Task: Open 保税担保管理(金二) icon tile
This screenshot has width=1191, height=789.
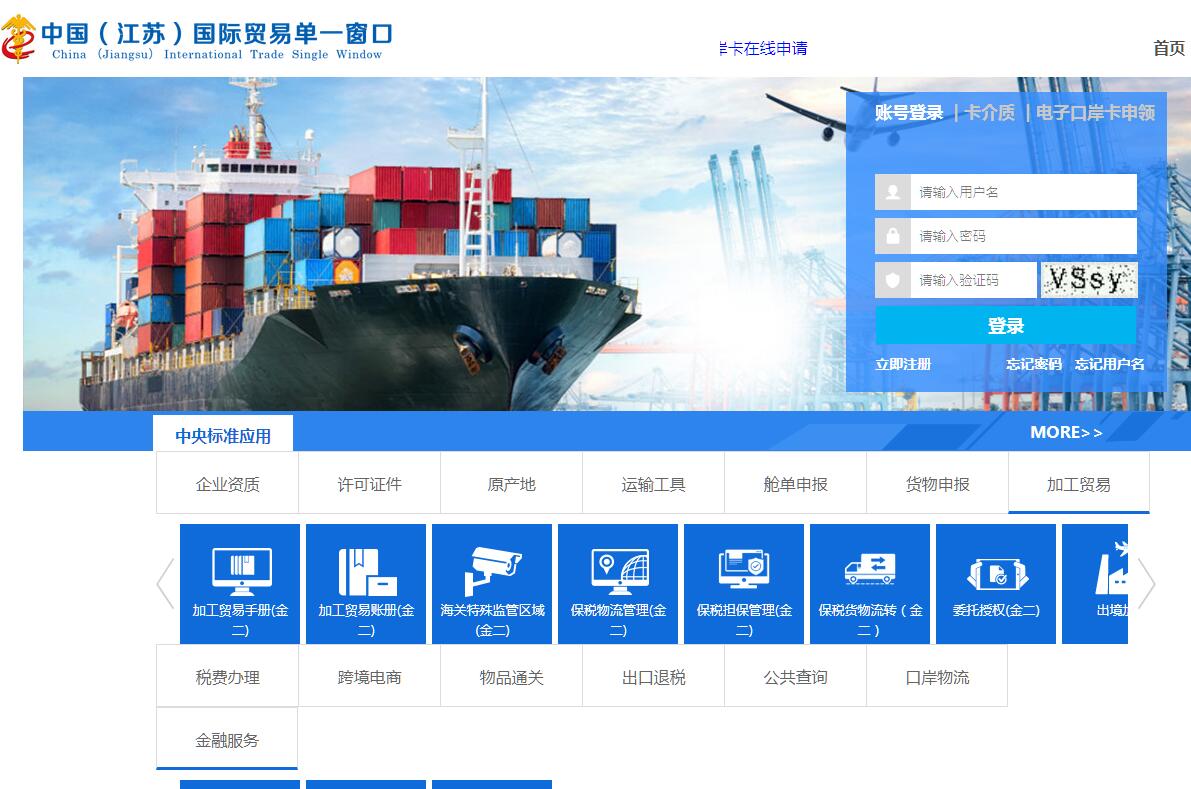Action: point(744,584)
